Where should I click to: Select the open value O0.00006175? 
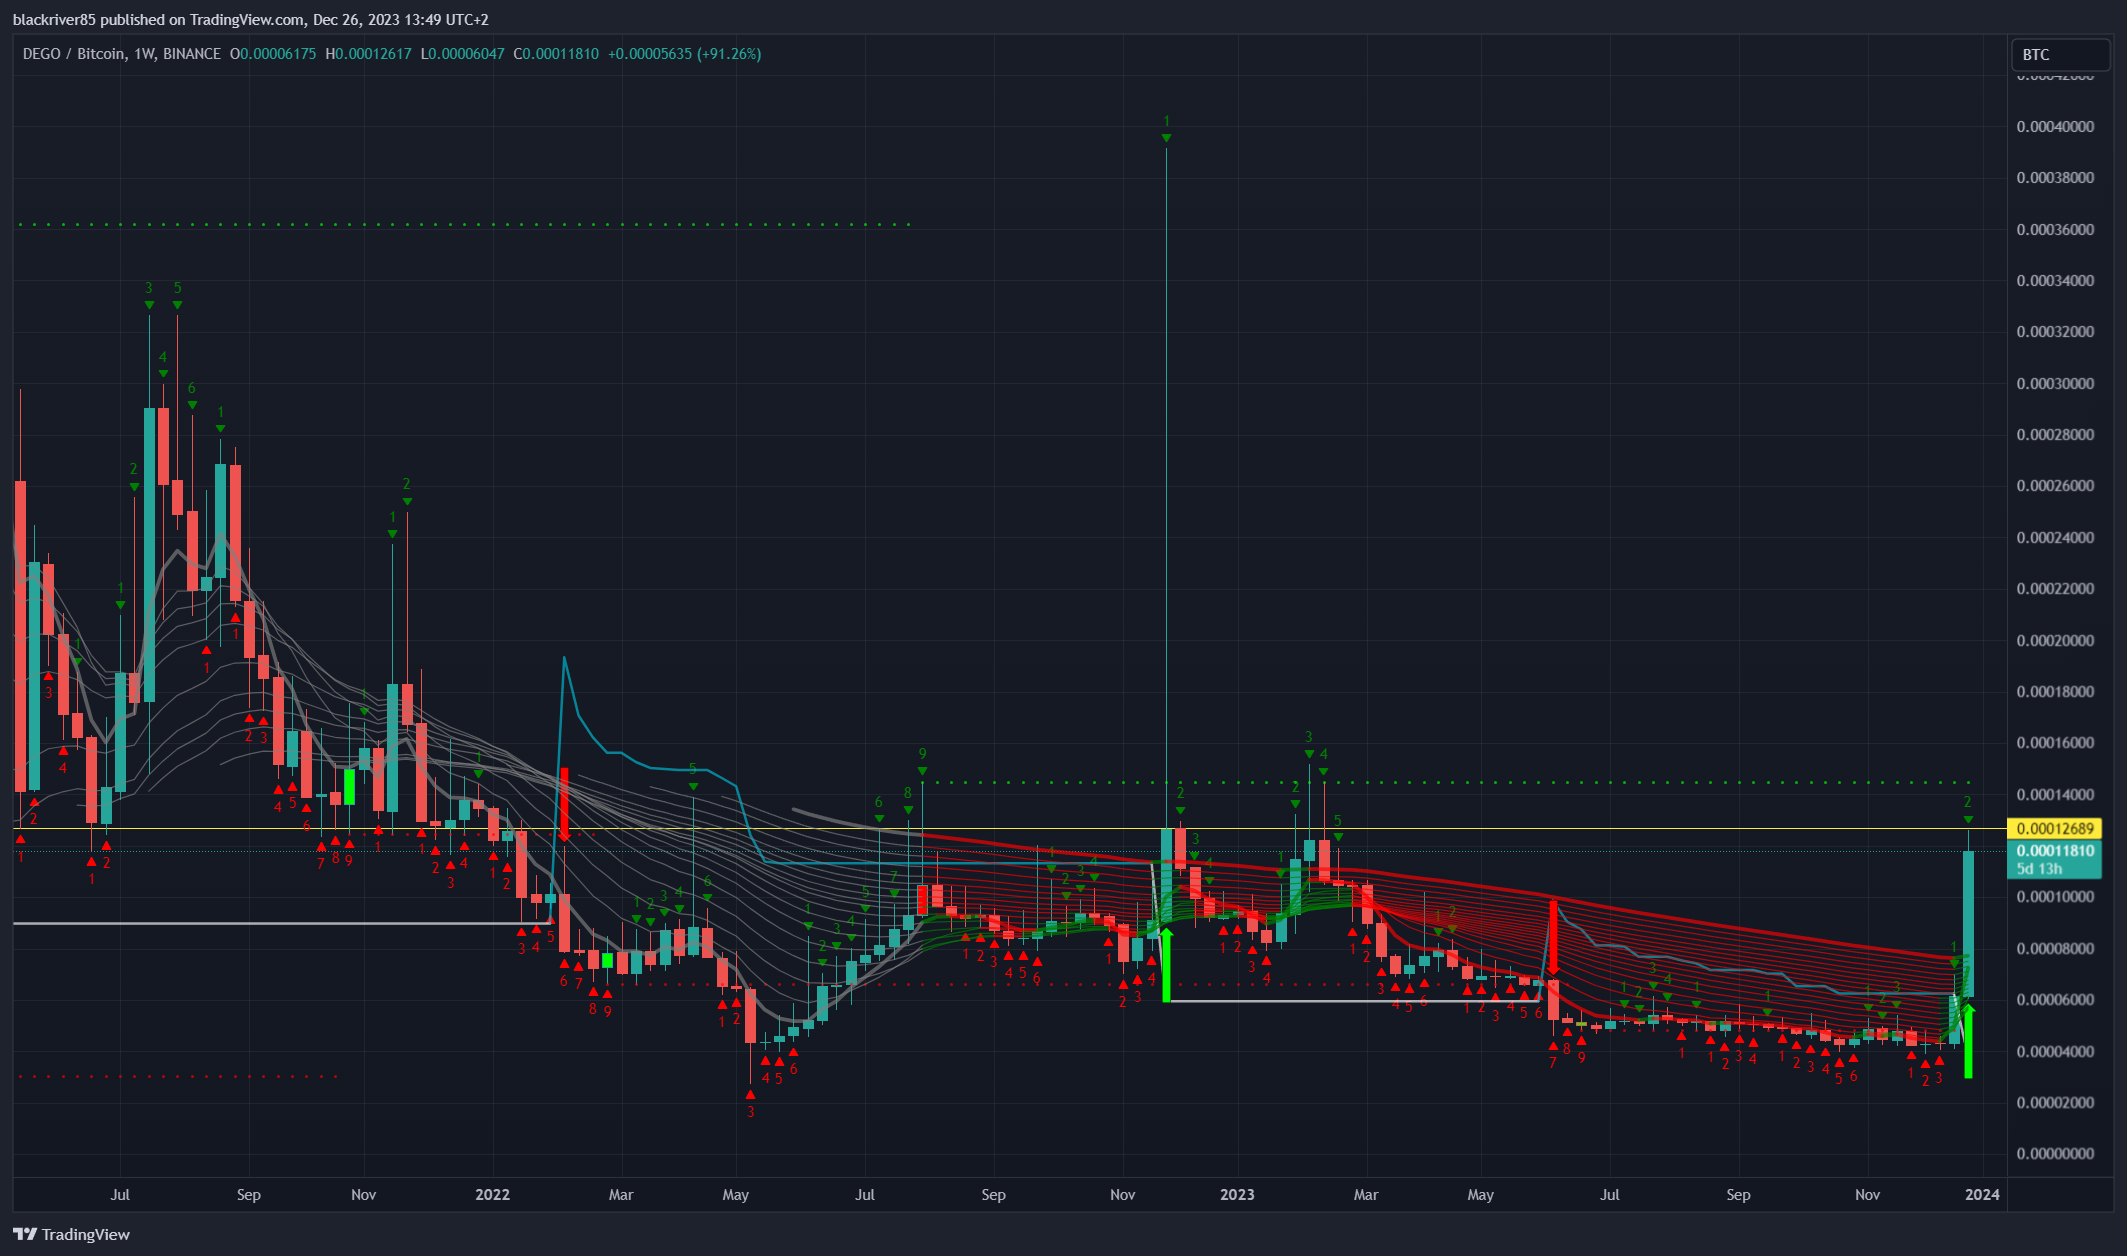273,54
